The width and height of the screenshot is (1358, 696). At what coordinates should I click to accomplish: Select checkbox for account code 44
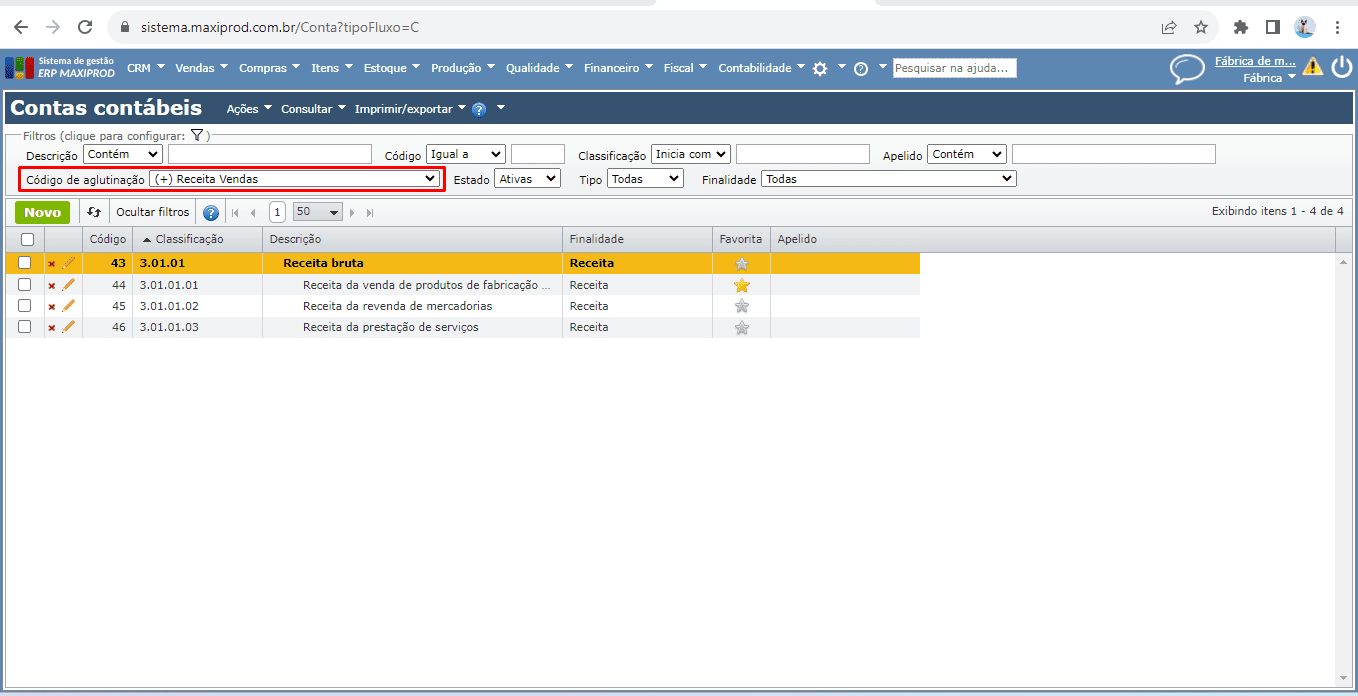[x=25, y=285]
